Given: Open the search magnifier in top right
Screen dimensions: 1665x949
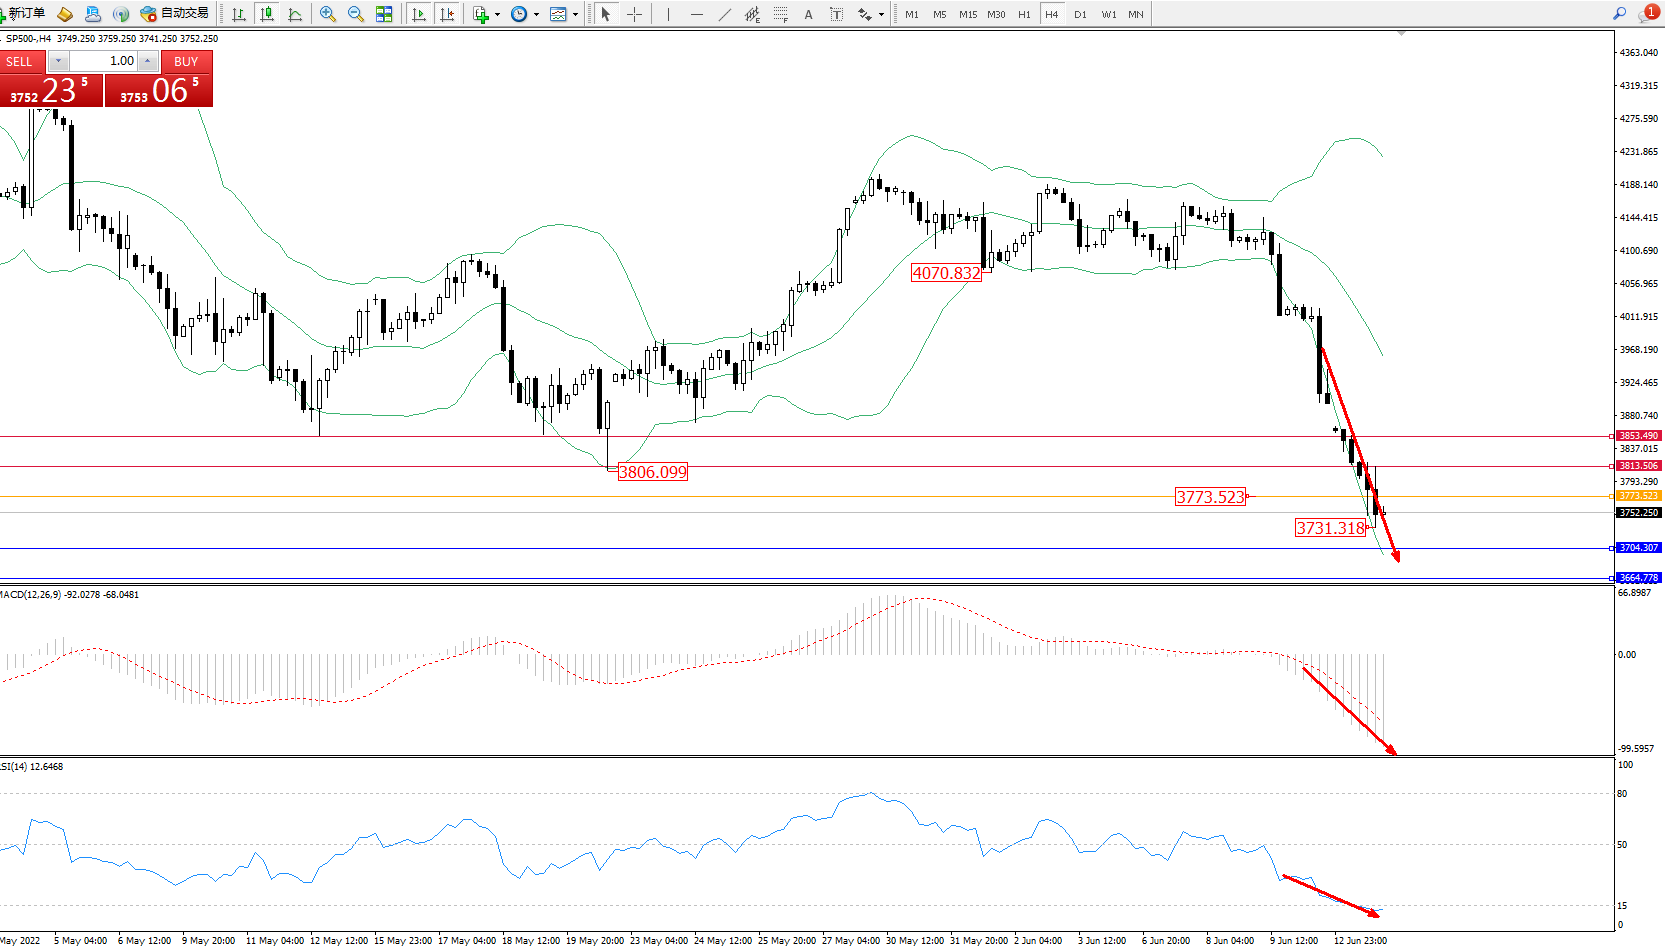Looking at the screenshot, I should point(1619,13).
